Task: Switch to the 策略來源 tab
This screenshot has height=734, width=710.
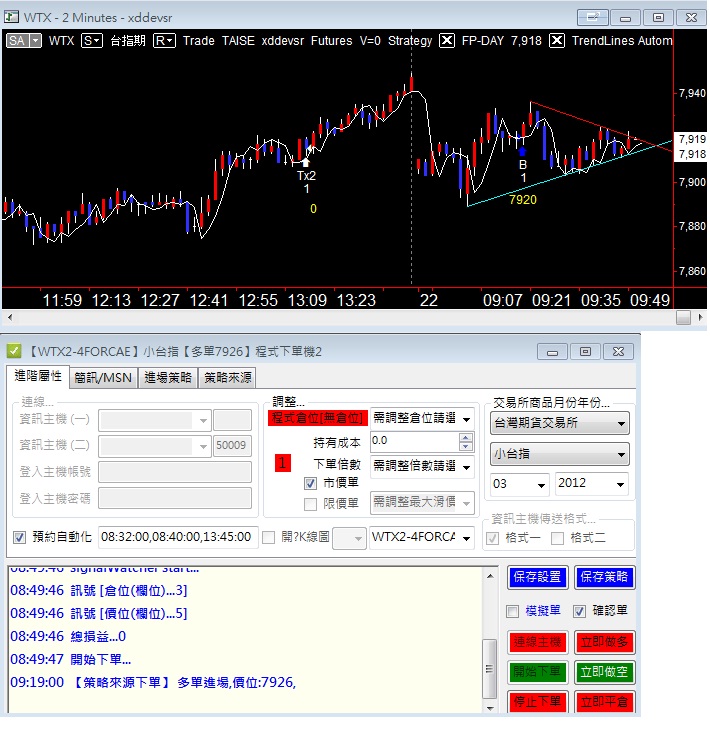Action: (227, 378)
